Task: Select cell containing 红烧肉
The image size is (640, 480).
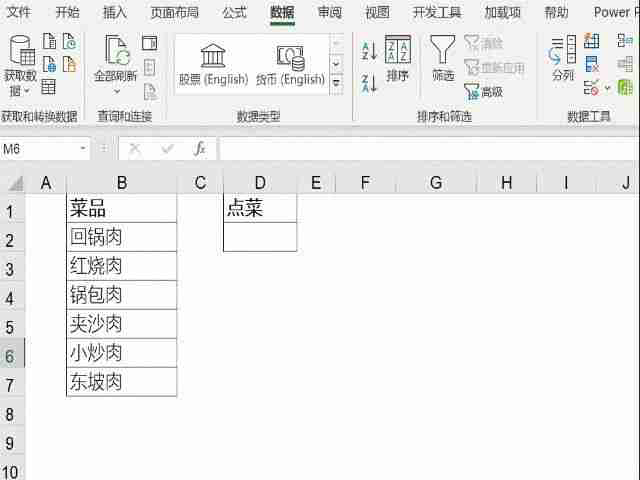Action: [x=122, y=266]
